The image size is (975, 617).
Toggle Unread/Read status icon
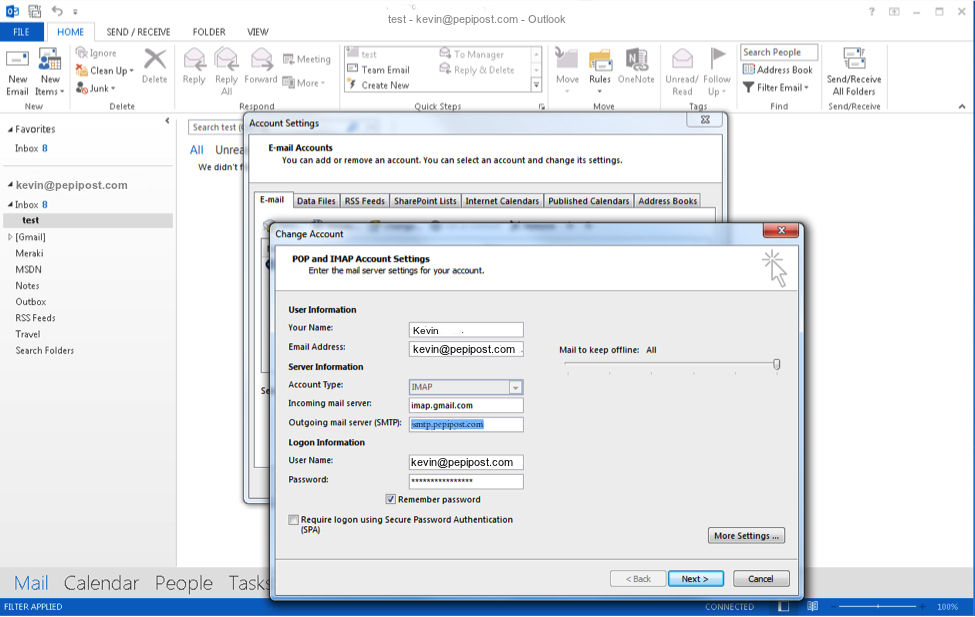click(x=682, y=59)
